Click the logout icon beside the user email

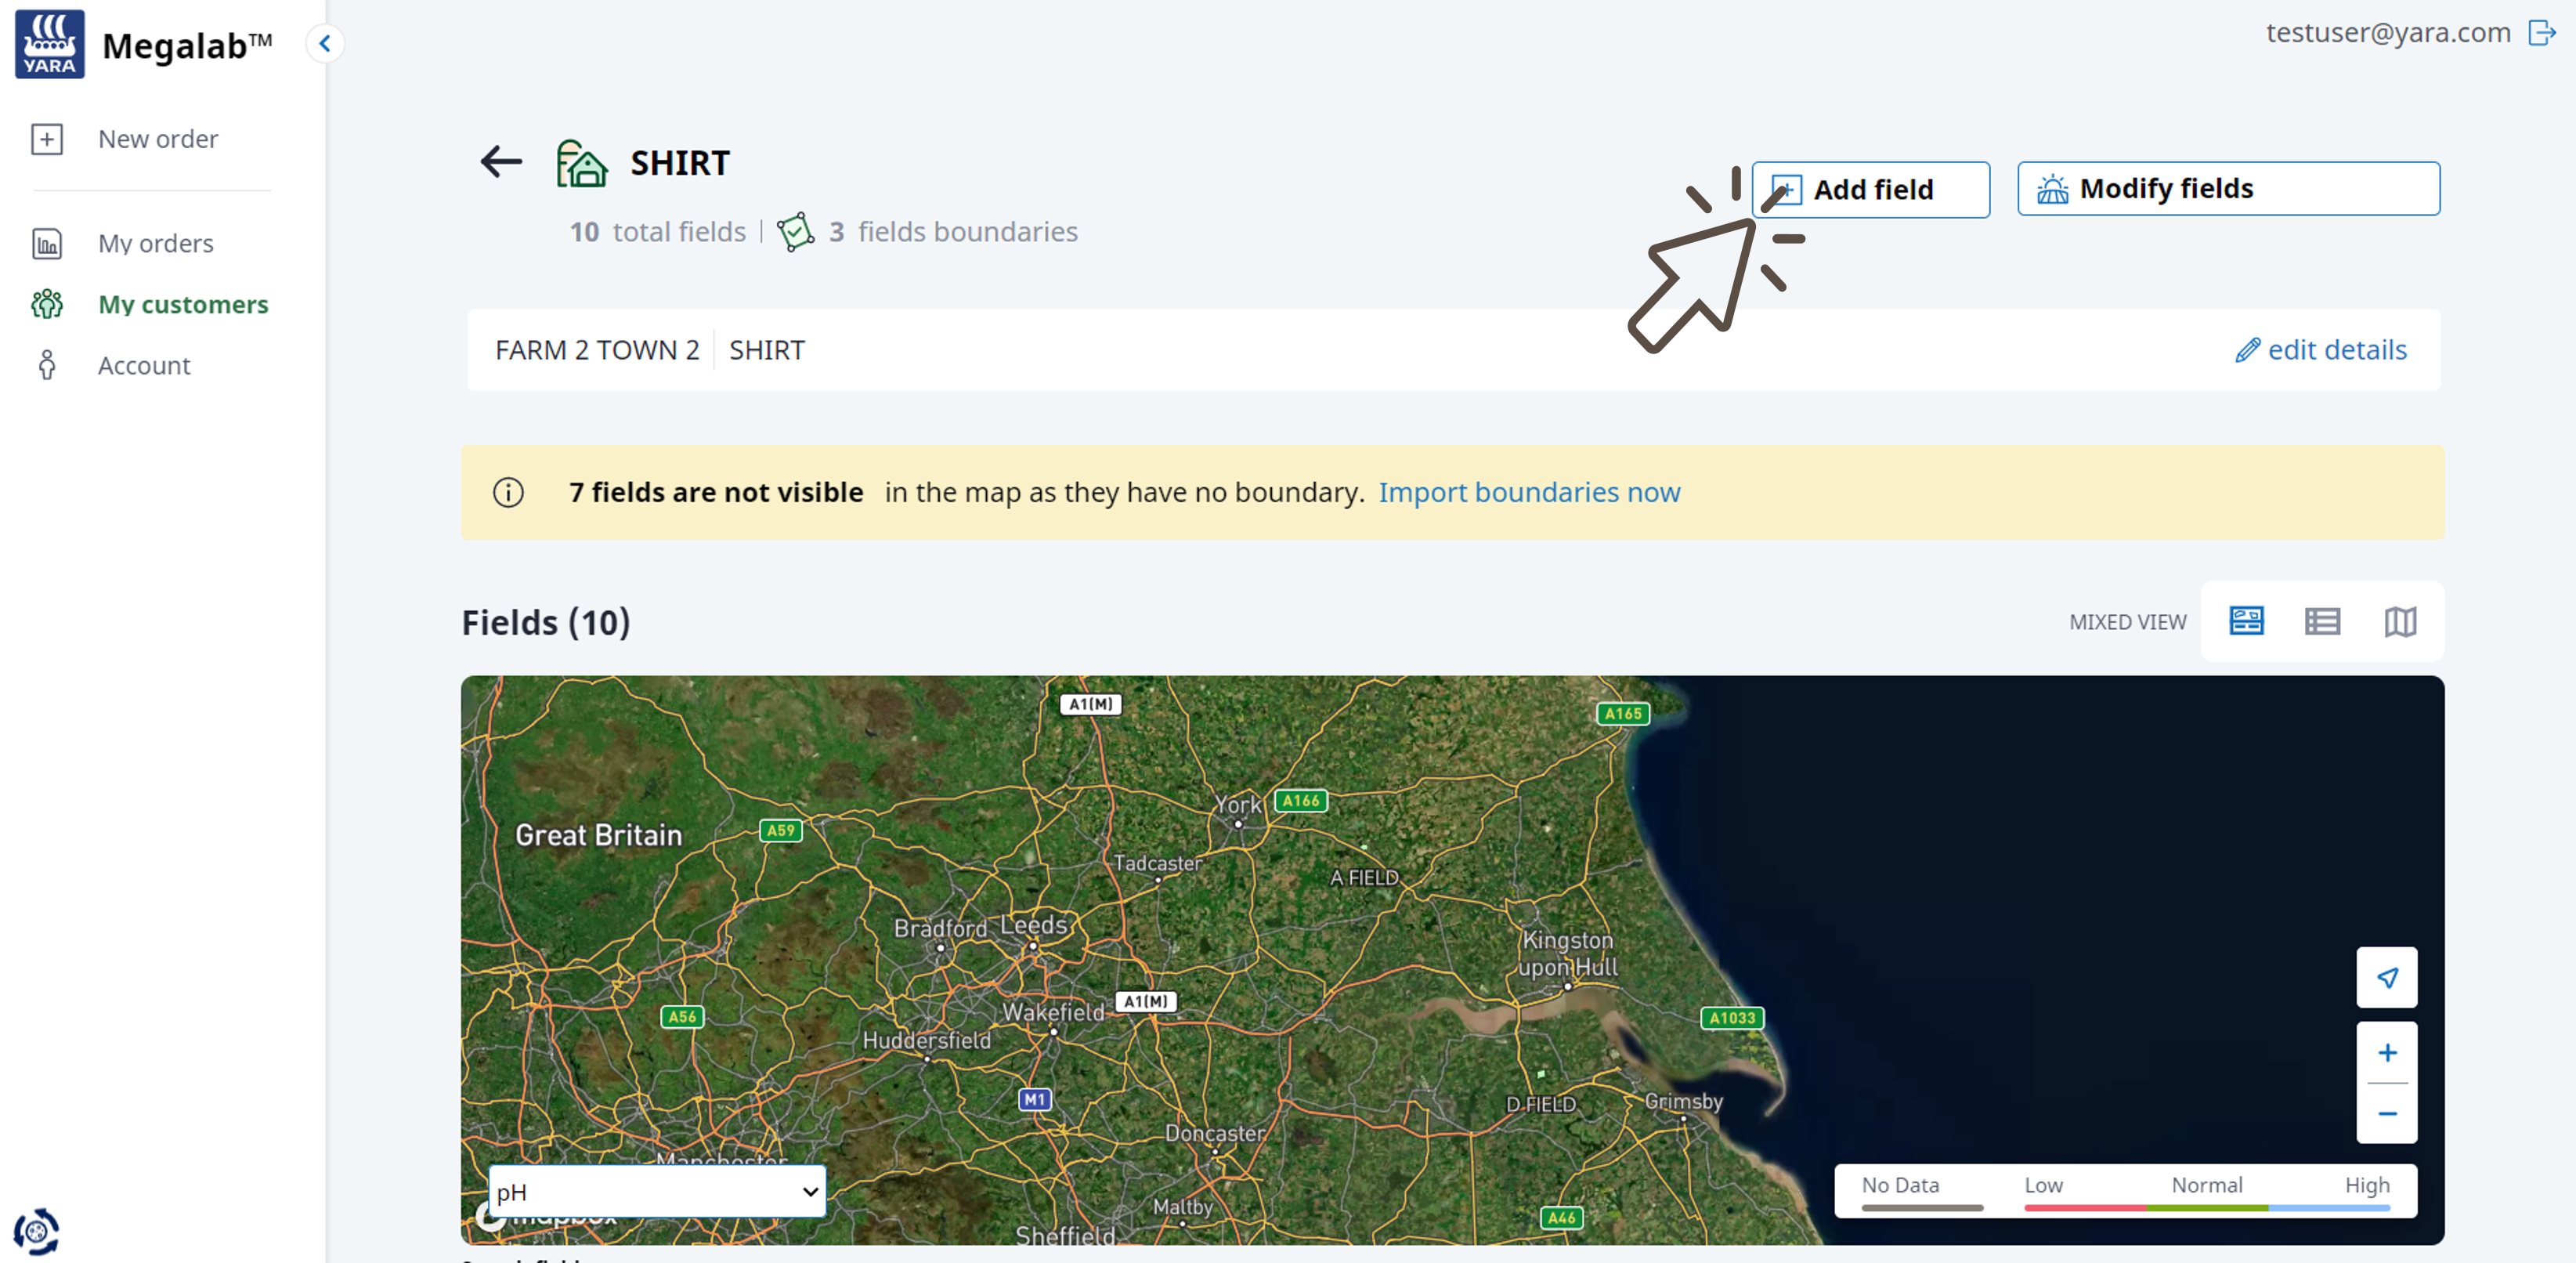(x=2541, y=33)
